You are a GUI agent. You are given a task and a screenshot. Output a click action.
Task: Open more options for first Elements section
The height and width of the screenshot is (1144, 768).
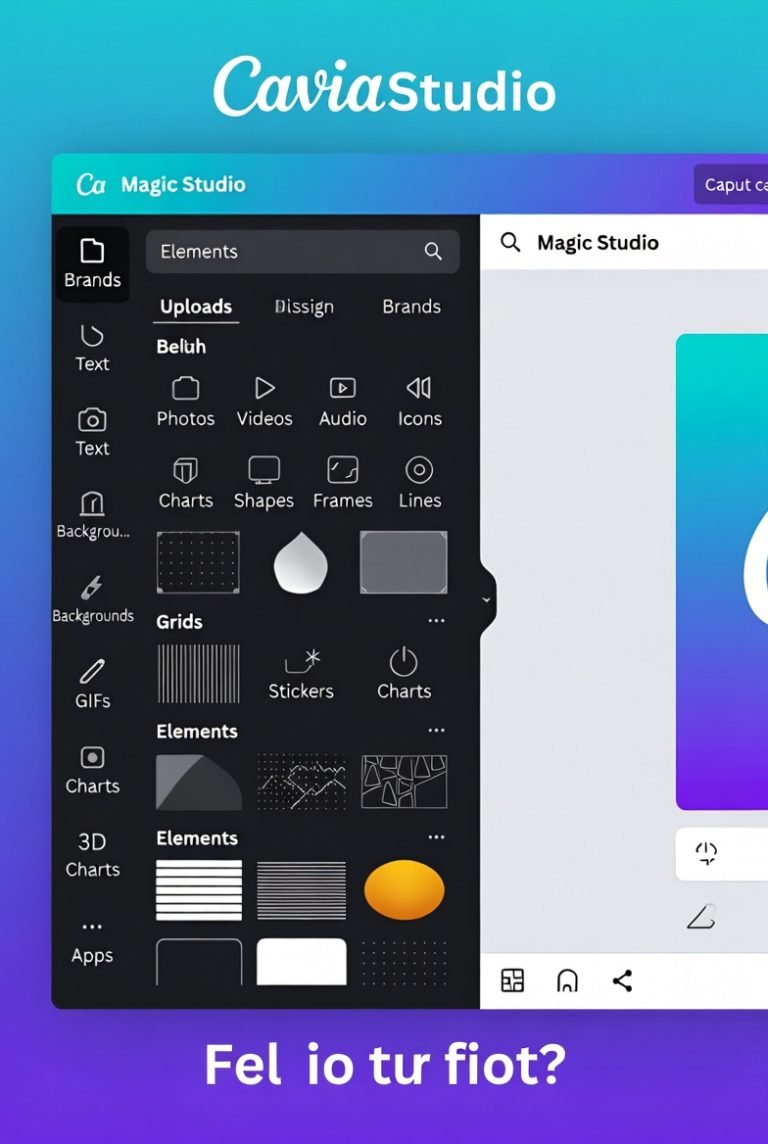pyautogui.click(x=436, y=730)
